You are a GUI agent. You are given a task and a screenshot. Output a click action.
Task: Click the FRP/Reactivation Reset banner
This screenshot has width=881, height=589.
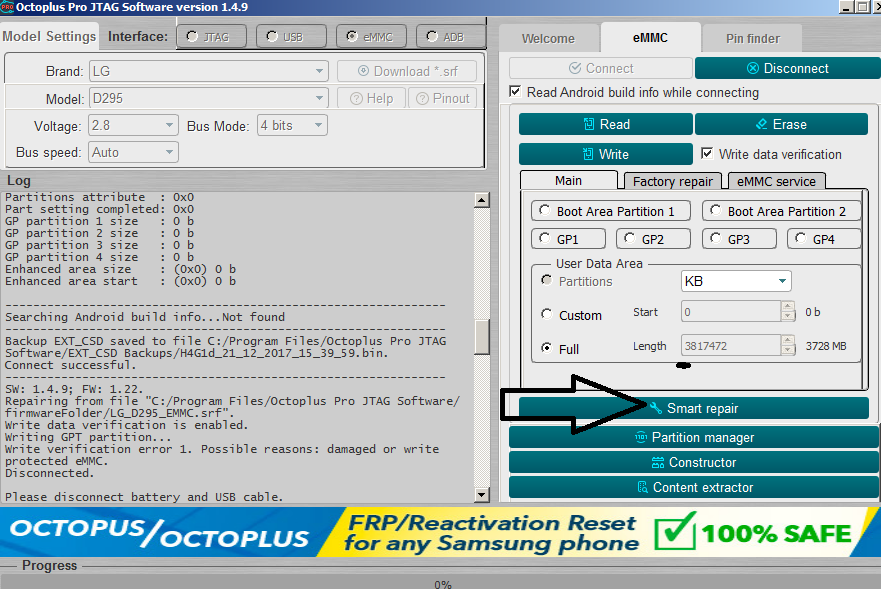[x=440, y=532]
